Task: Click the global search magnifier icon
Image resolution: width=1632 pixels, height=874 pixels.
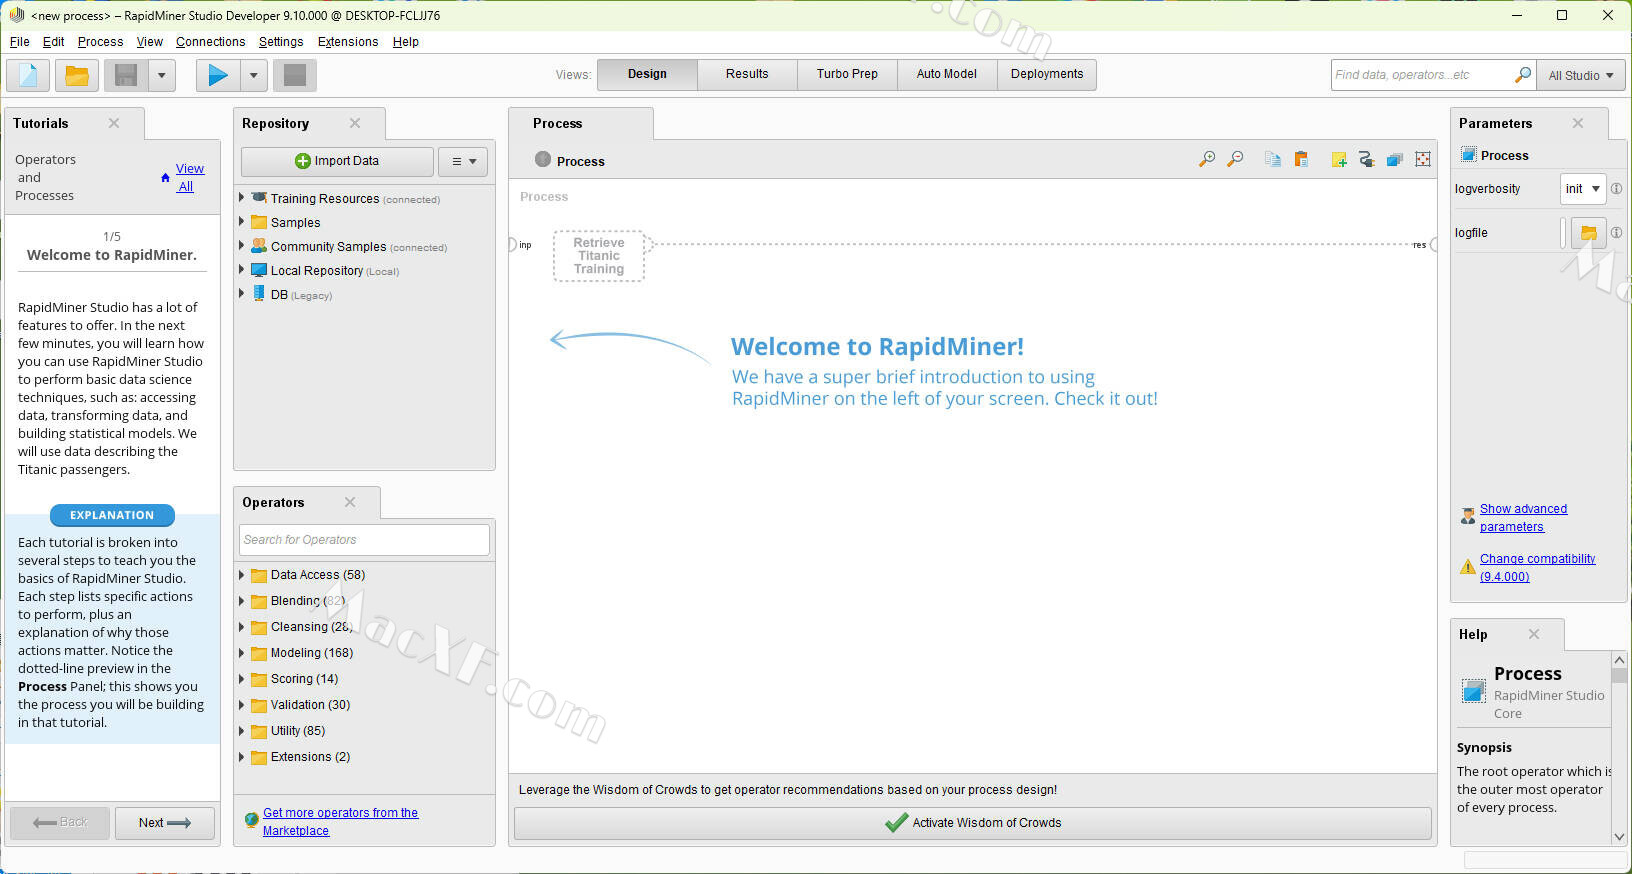Action: pos(1522,75)
